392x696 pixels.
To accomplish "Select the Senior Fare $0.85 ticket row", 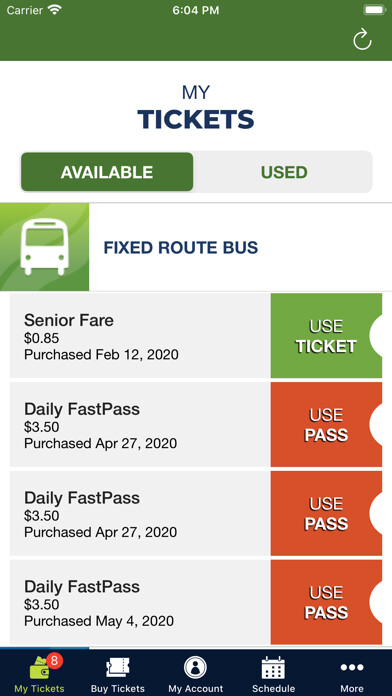I will (x=140, y=336).
